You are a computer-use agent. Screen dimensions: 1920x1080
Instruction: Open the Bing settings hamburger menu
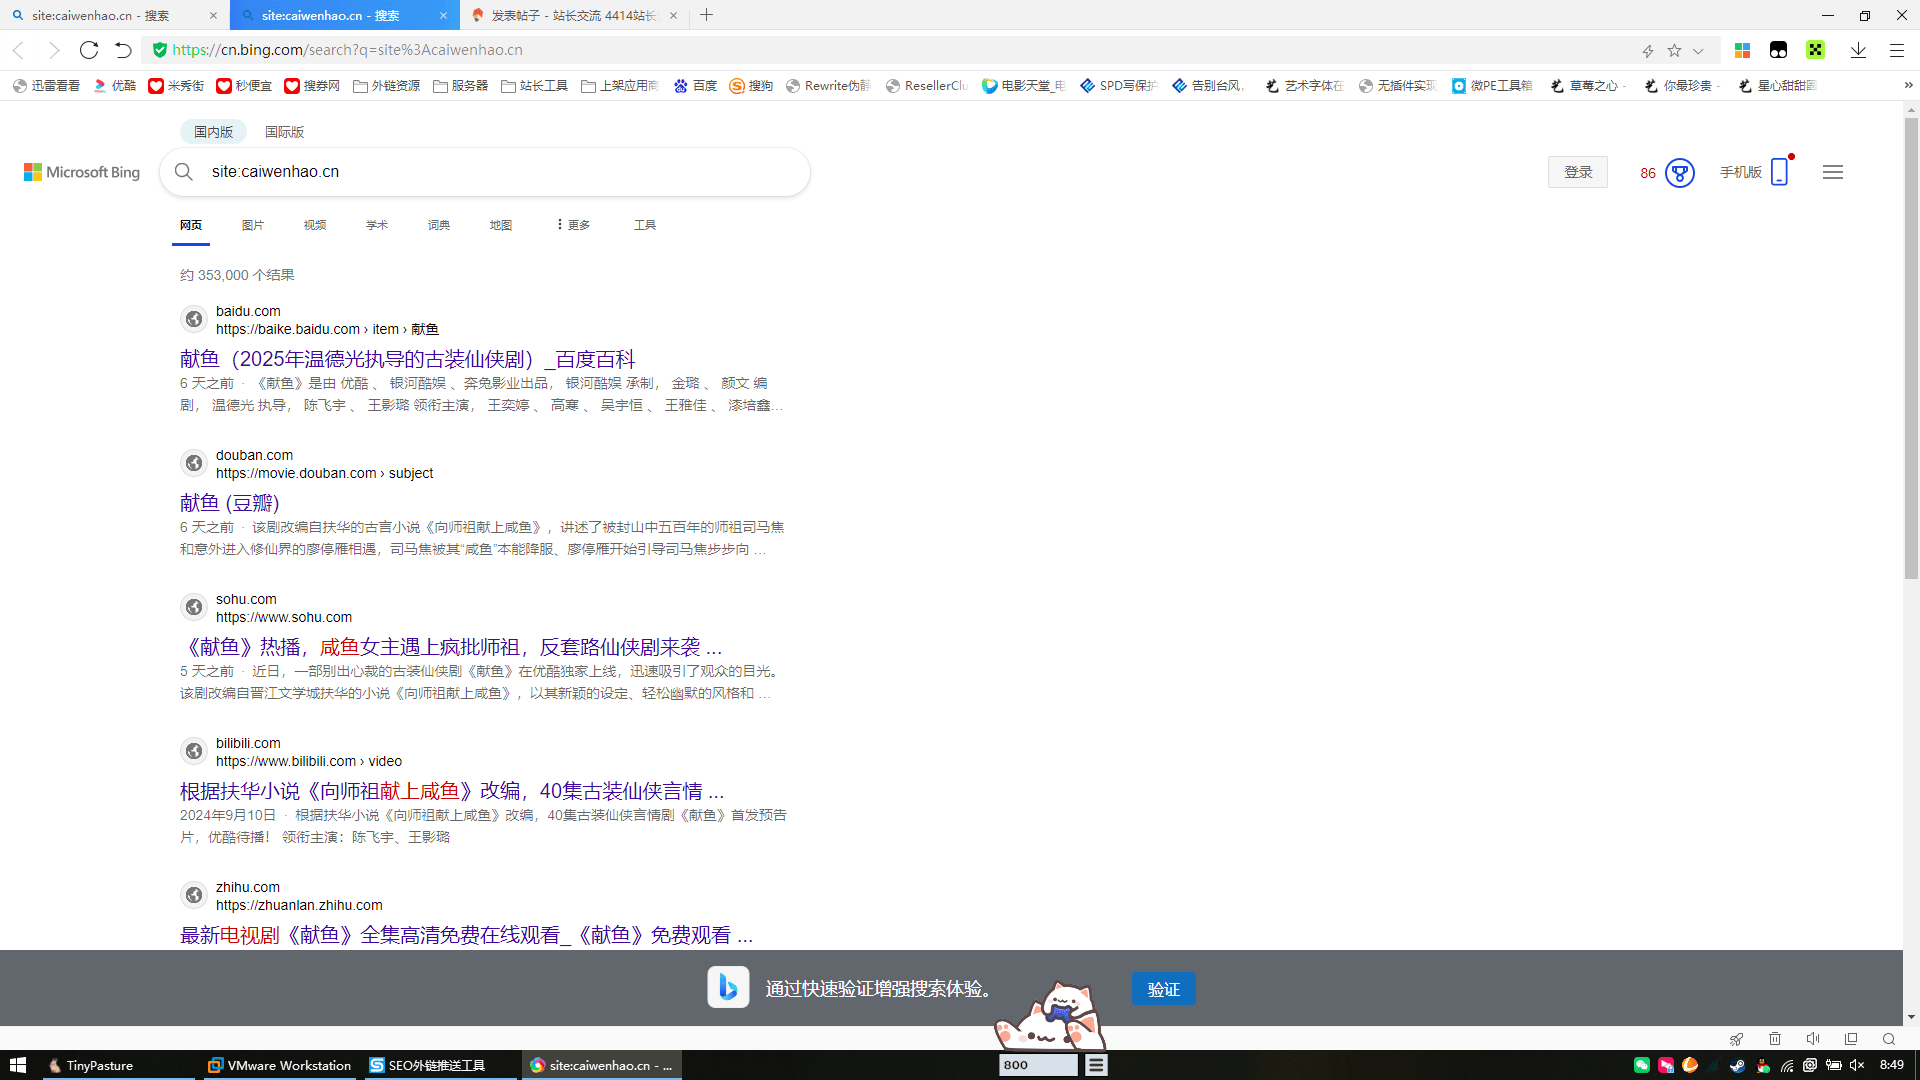click(1833, 172)
